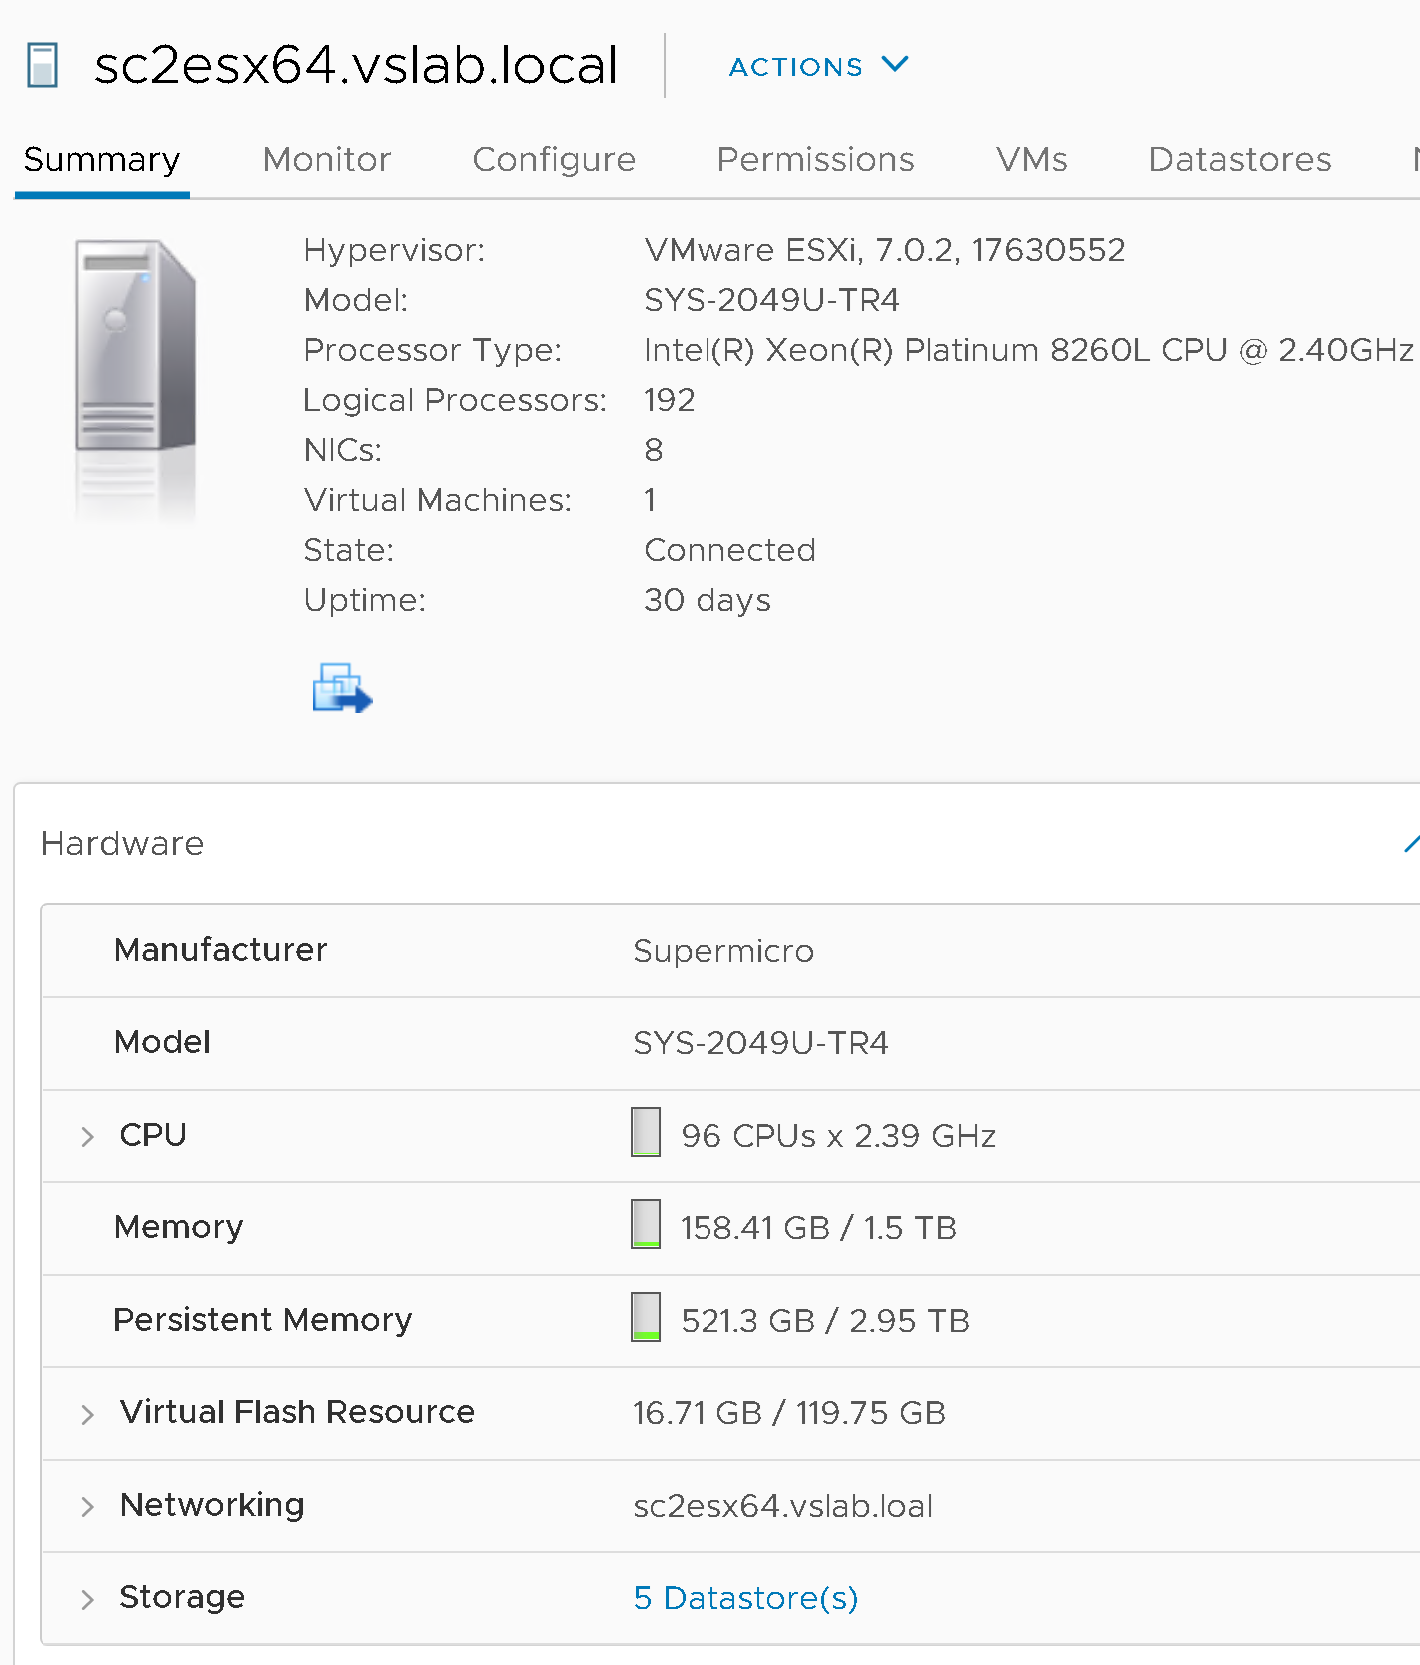Select the VMs tab
This screenshot has height=1665, width=1420.
click(1031, 160)
